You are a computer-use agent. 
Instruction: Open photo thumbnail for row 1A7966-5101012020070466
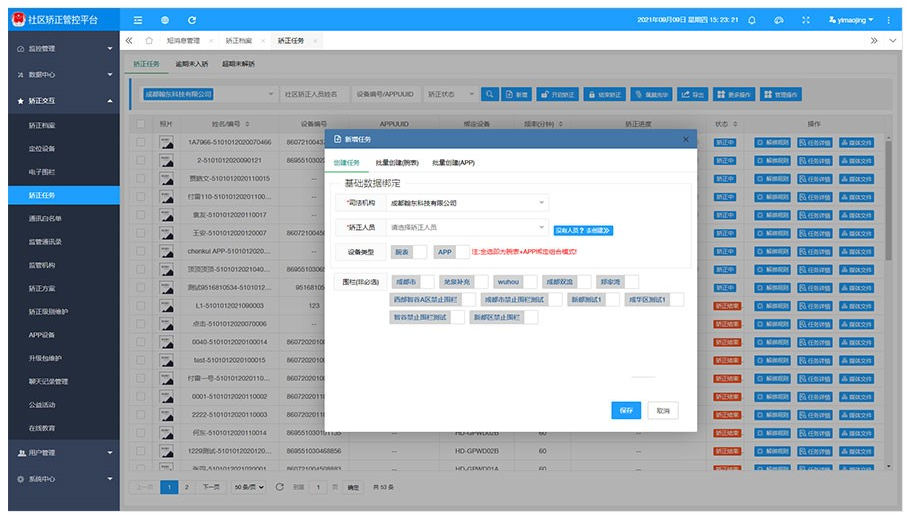167,142
